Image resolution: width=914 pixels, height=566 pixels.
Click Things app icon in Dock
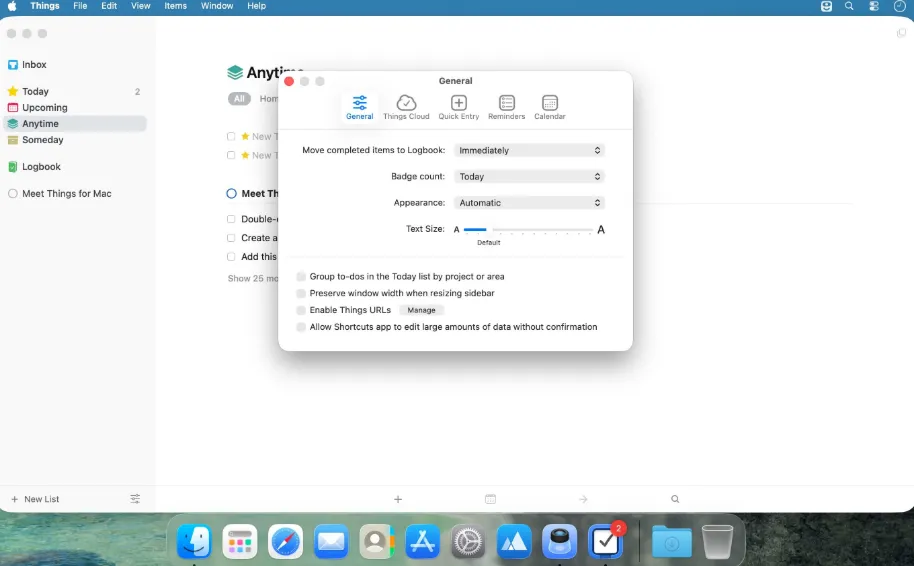(x=605, y=542)
